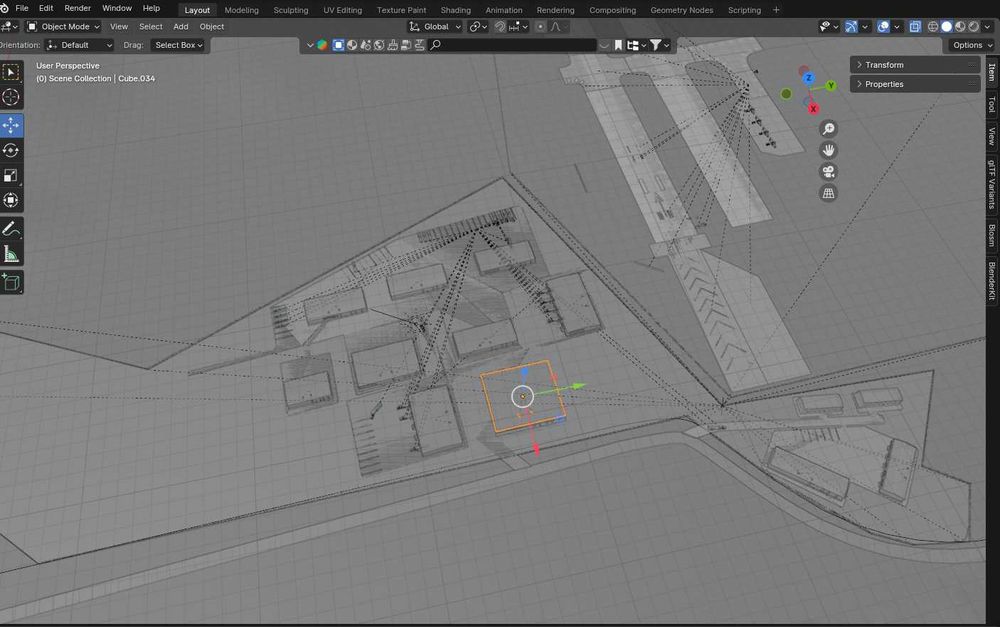1000x627 pixels.
Task: Click the red X axis gizmo ball
Action: (813, 109)
